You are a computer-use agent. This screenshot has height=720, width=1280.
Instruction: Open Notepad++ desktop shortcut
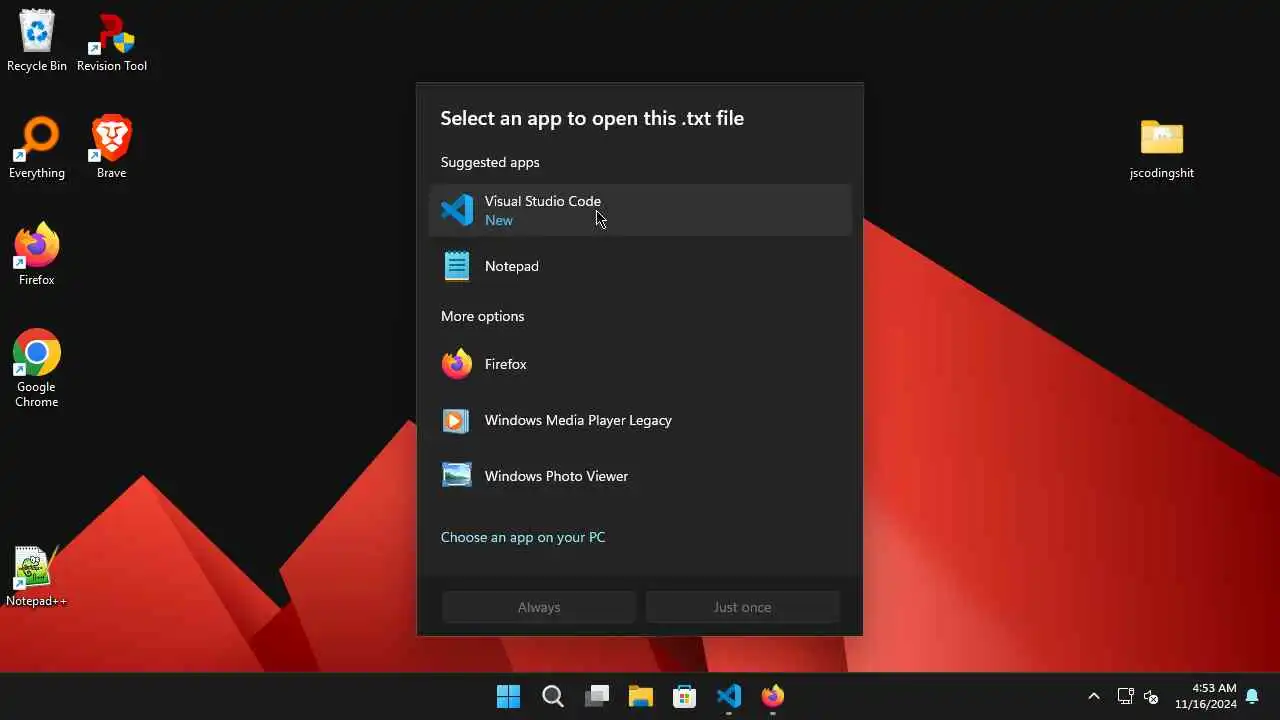click(x=37, y=577)
